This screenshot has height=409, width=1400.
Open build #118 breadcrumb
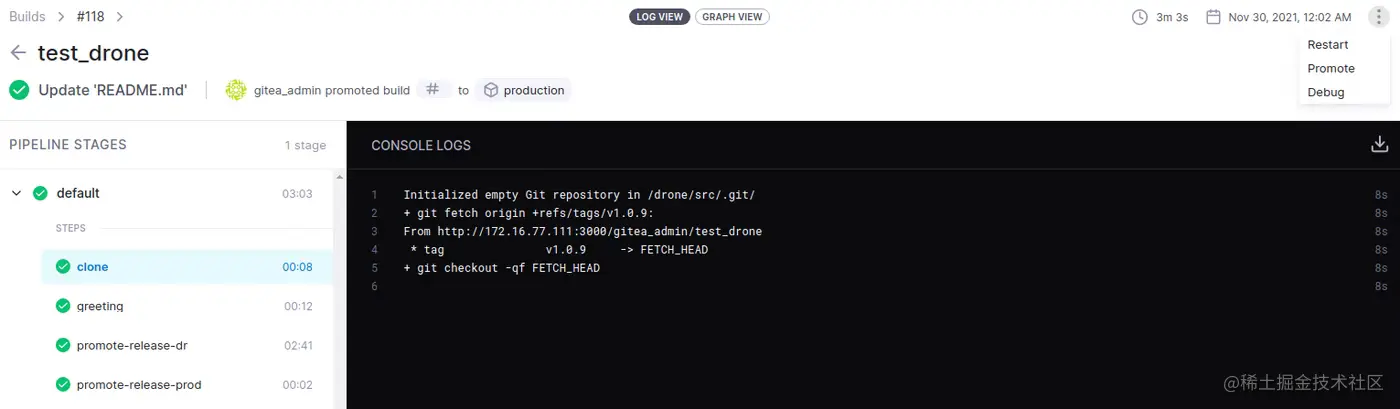[x=90, y=17]
